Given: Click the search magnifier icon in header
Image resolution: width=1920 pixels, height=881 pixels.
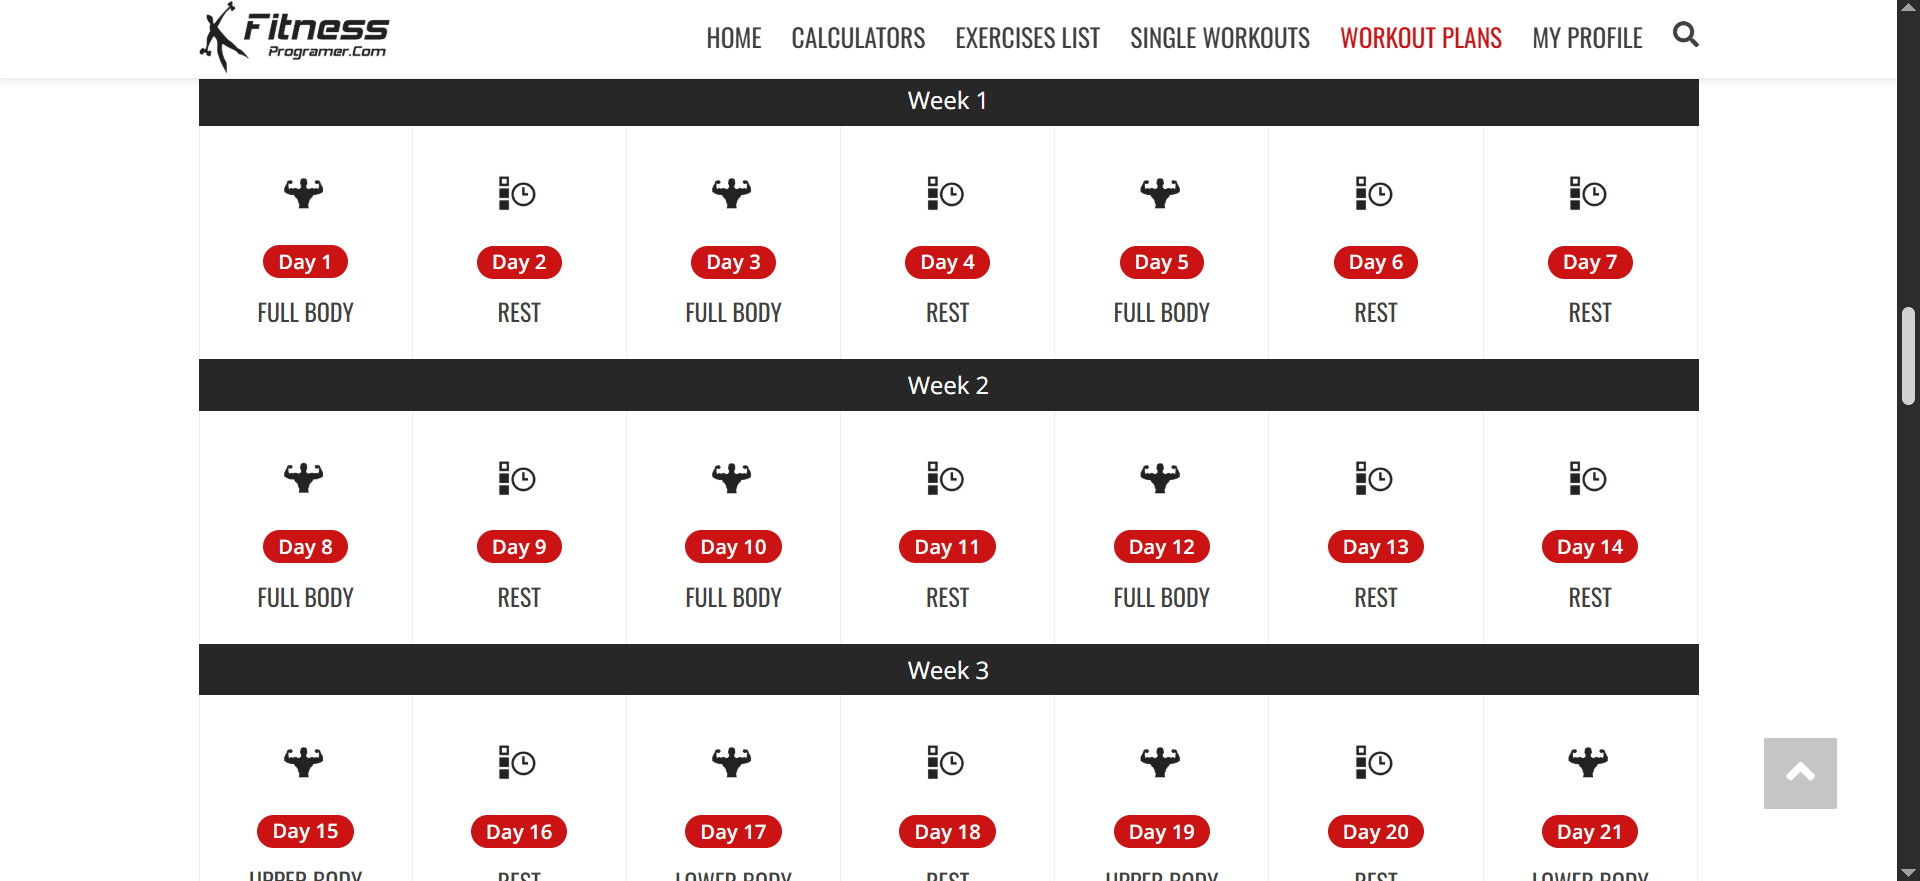Looking at the screenshot, I should (x=1685, y=35).
